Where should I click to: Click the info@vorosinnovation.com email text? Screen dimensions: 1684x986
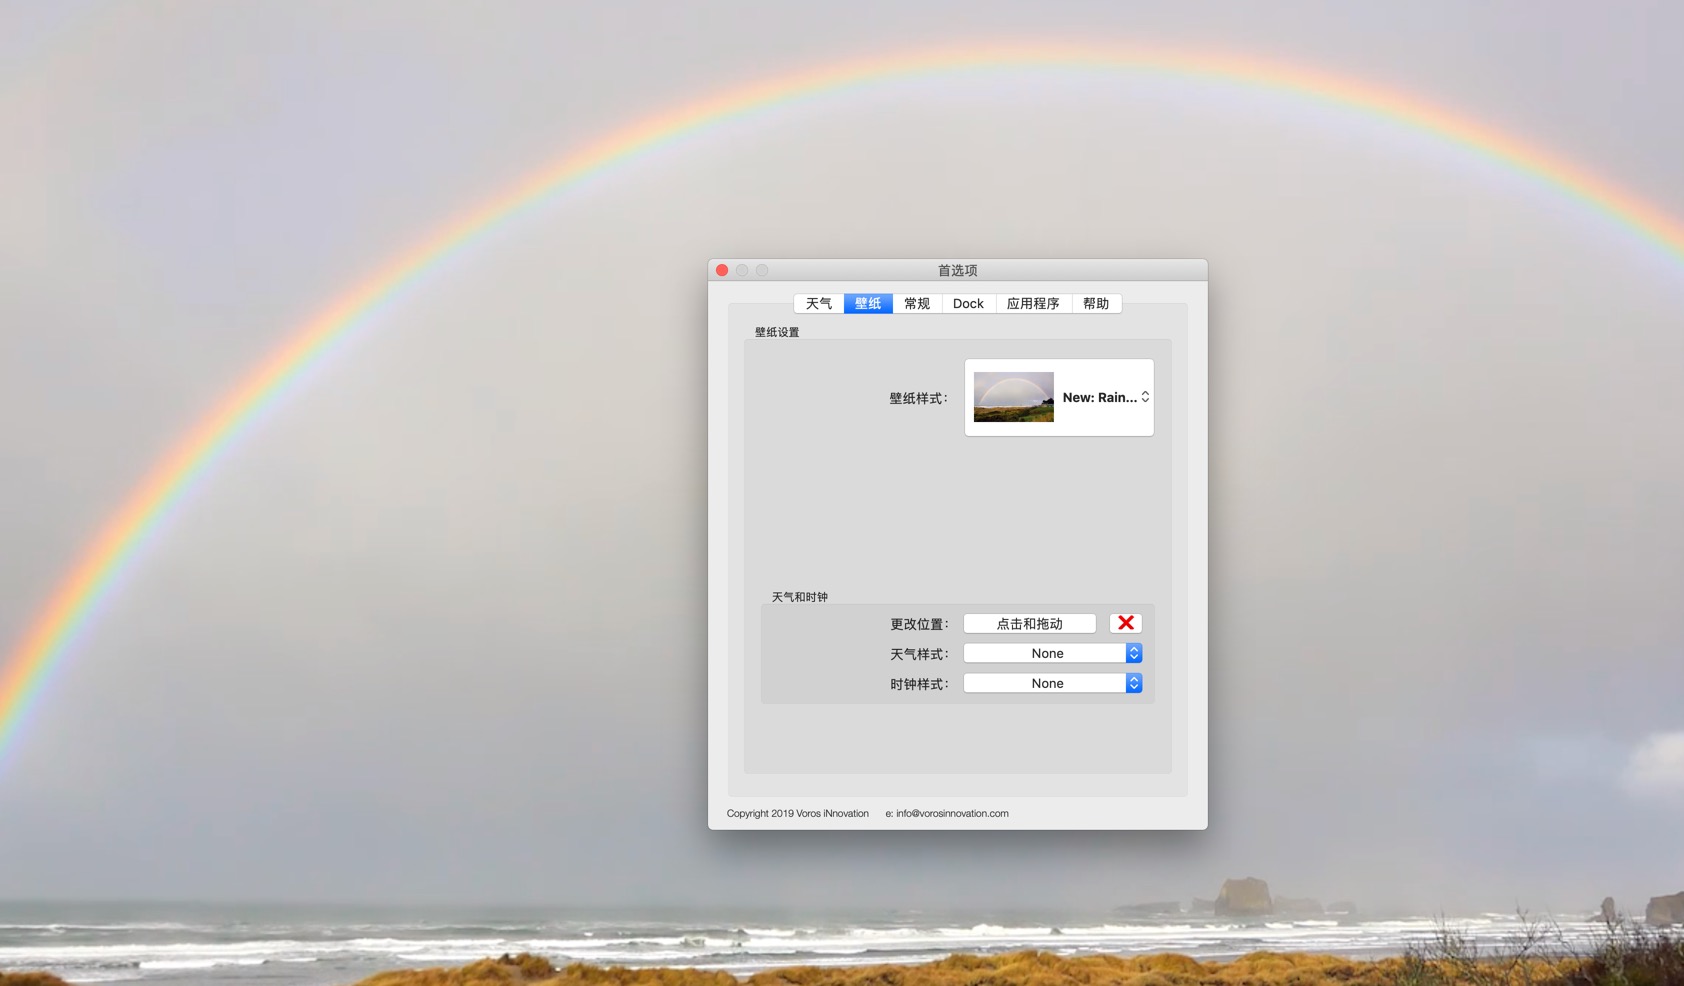tap(952, 814)
